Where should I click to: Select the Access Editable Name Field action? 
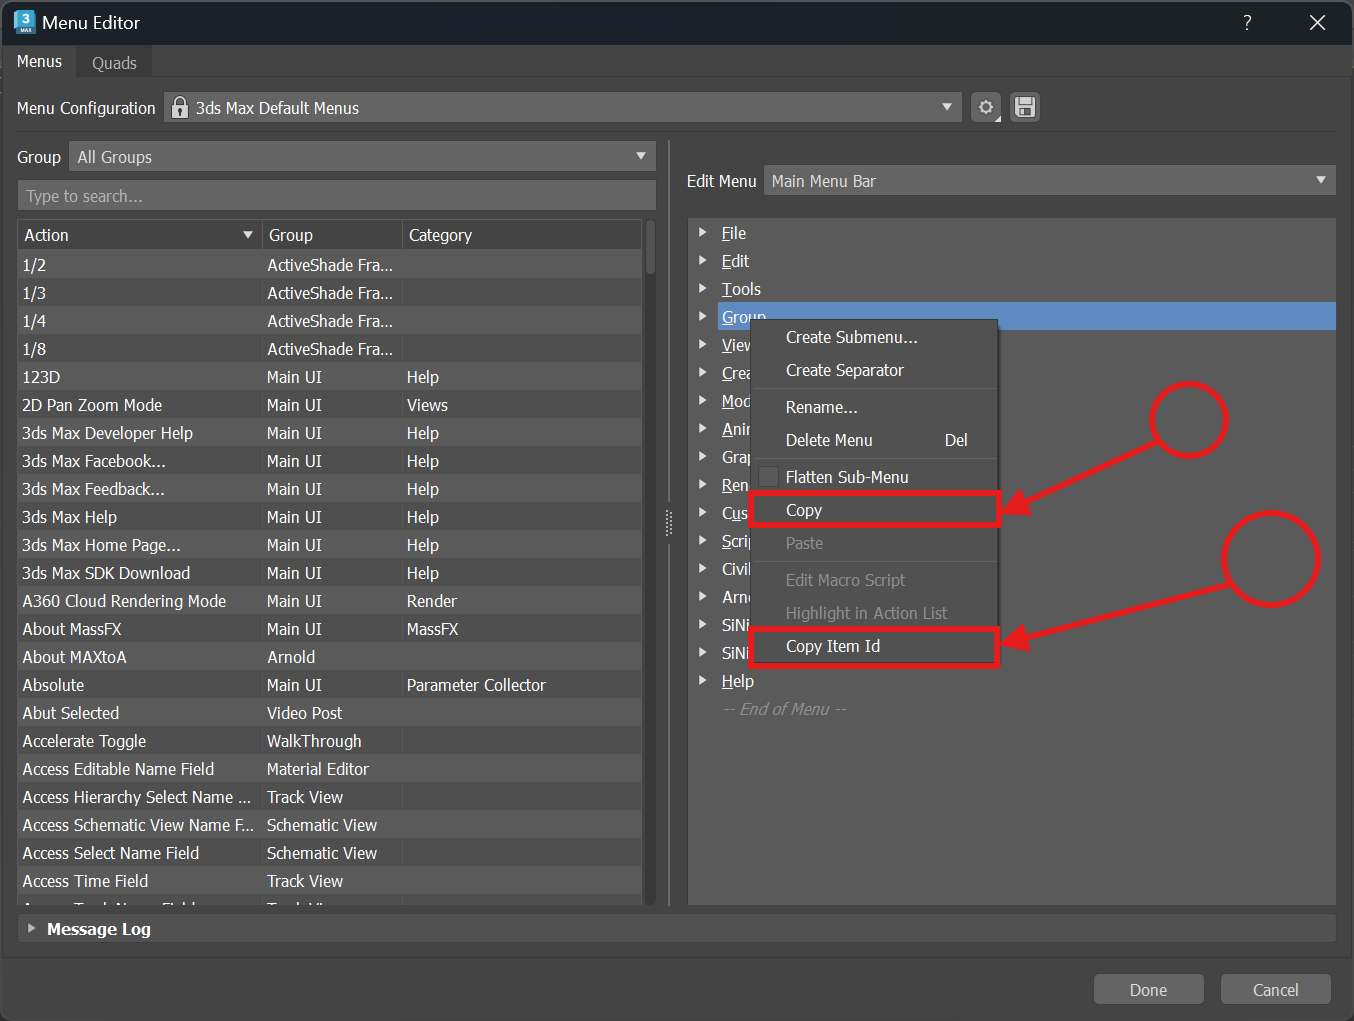(330, 769)
